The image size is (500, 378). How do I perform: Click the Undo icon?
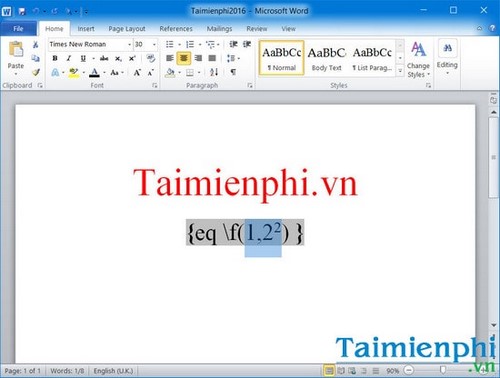tap(35, 12)
